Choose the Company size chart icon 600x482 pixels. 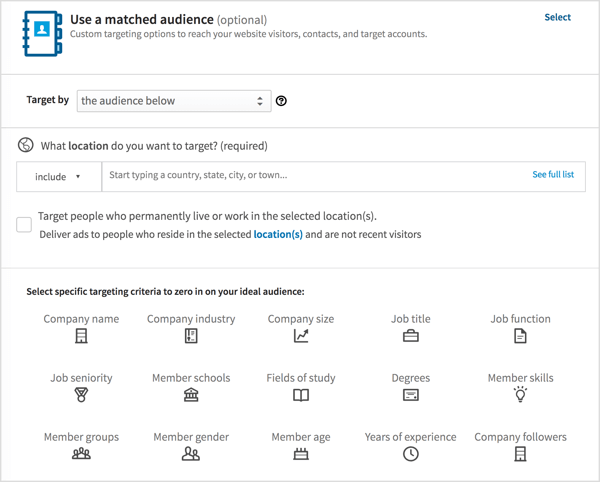(x=301, y=337)
